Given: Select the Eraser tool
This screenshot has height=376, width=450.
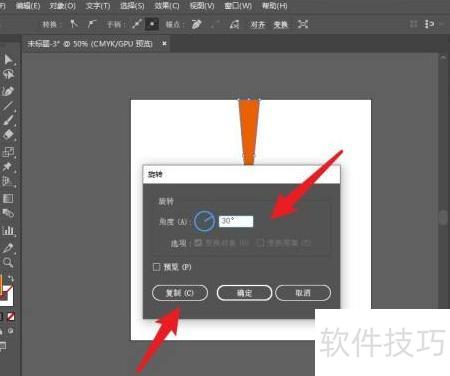Looking at the screenshot, I should pyautogui.click(x=8, y=135).
